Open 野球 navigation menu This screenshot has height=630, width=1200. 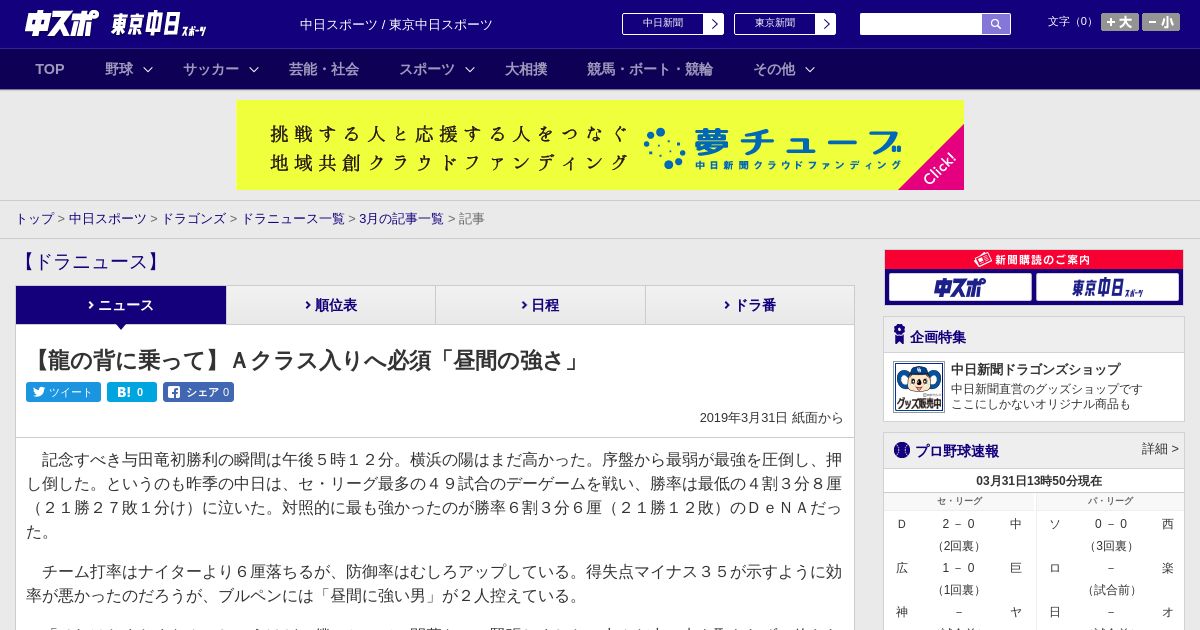(x=119, y=69)
